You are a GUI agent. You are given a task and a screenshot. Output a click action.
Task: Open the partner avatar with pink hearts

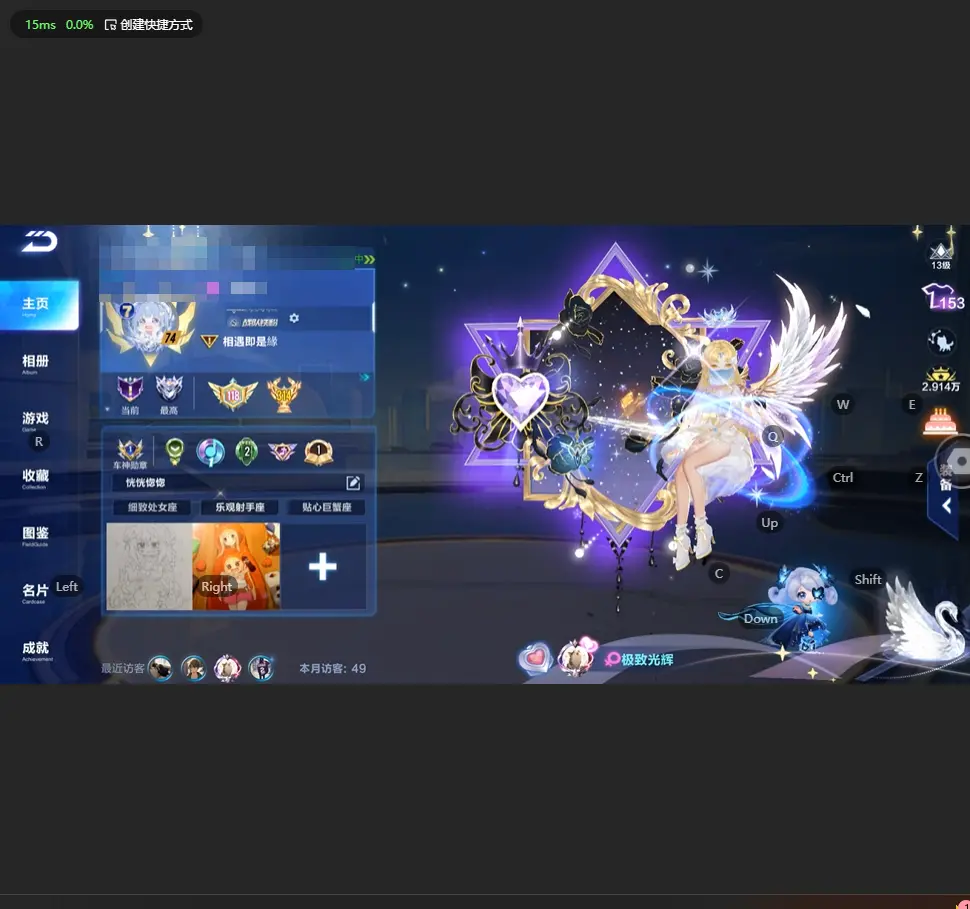click(577, 657)
